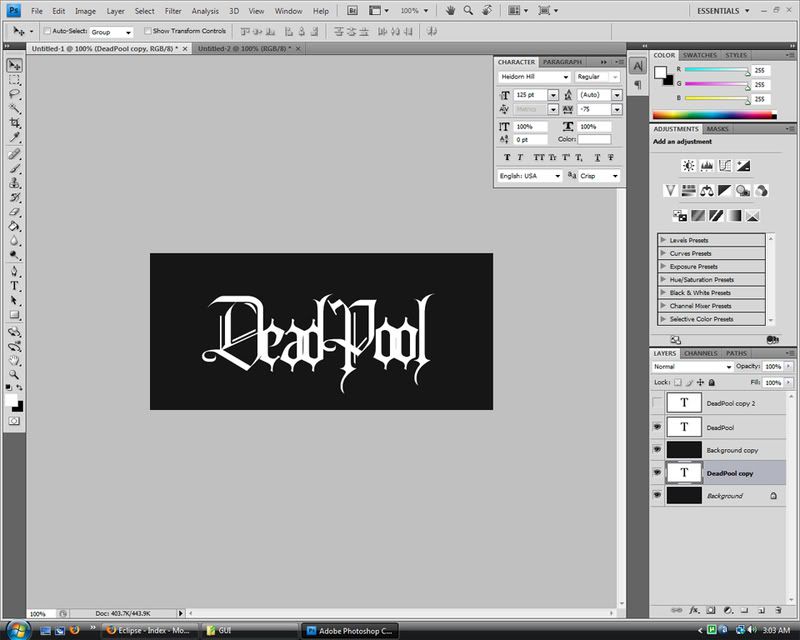Select the DeadPool copy 2 layer thumbnail

point(684,403)
